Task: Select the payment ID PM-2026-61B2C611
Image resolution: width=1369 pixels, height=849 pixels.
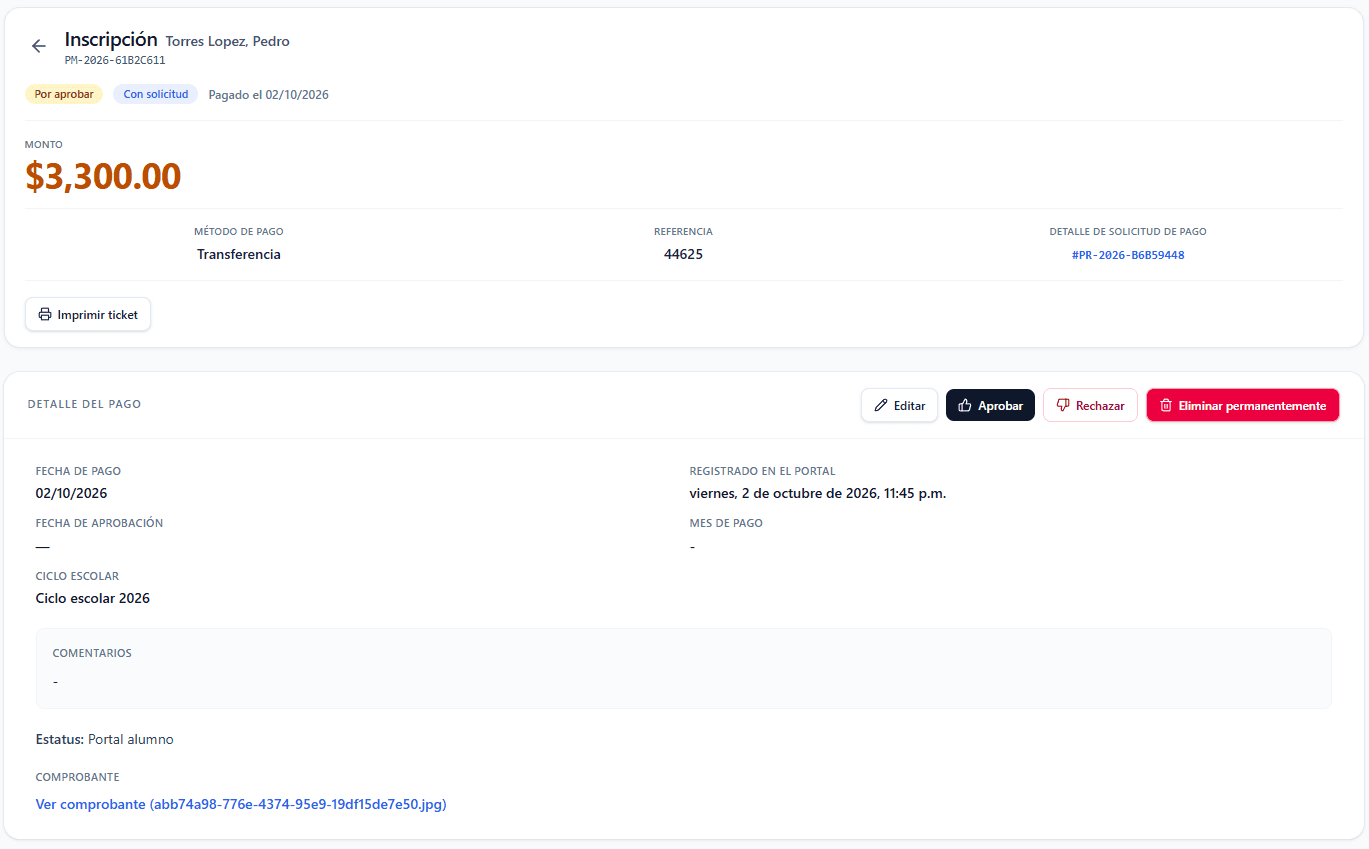Action: (x=115, y=60)
